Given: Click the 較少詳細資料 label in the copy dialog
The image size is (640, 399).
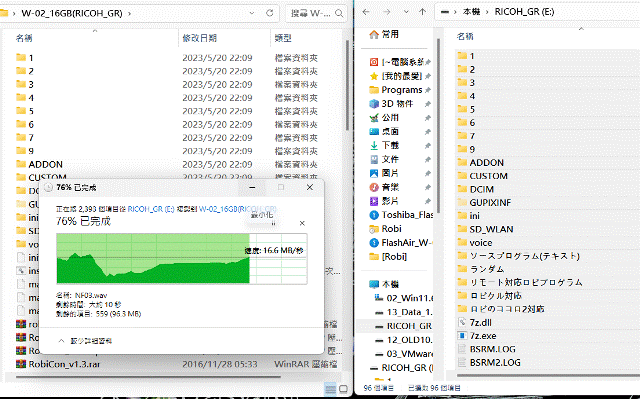Looking at the screenshot, I should (x=91, y=341).
